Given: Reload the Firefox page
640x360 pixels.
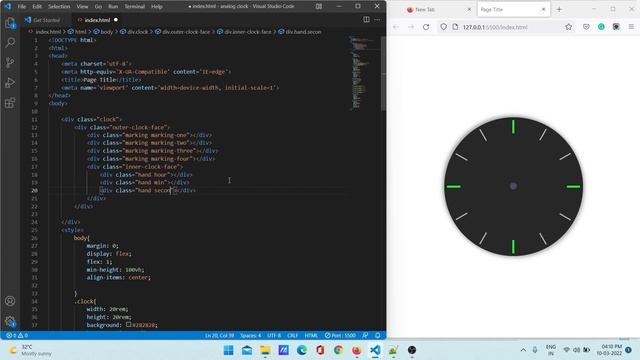Looking at the screenshot, I should pos(426,27).
